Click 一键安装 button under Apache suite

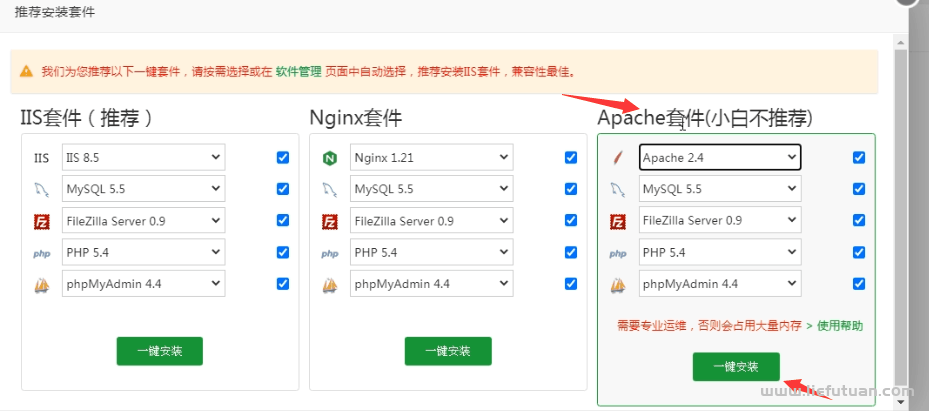pyautogui.click(x=736, y=367)
